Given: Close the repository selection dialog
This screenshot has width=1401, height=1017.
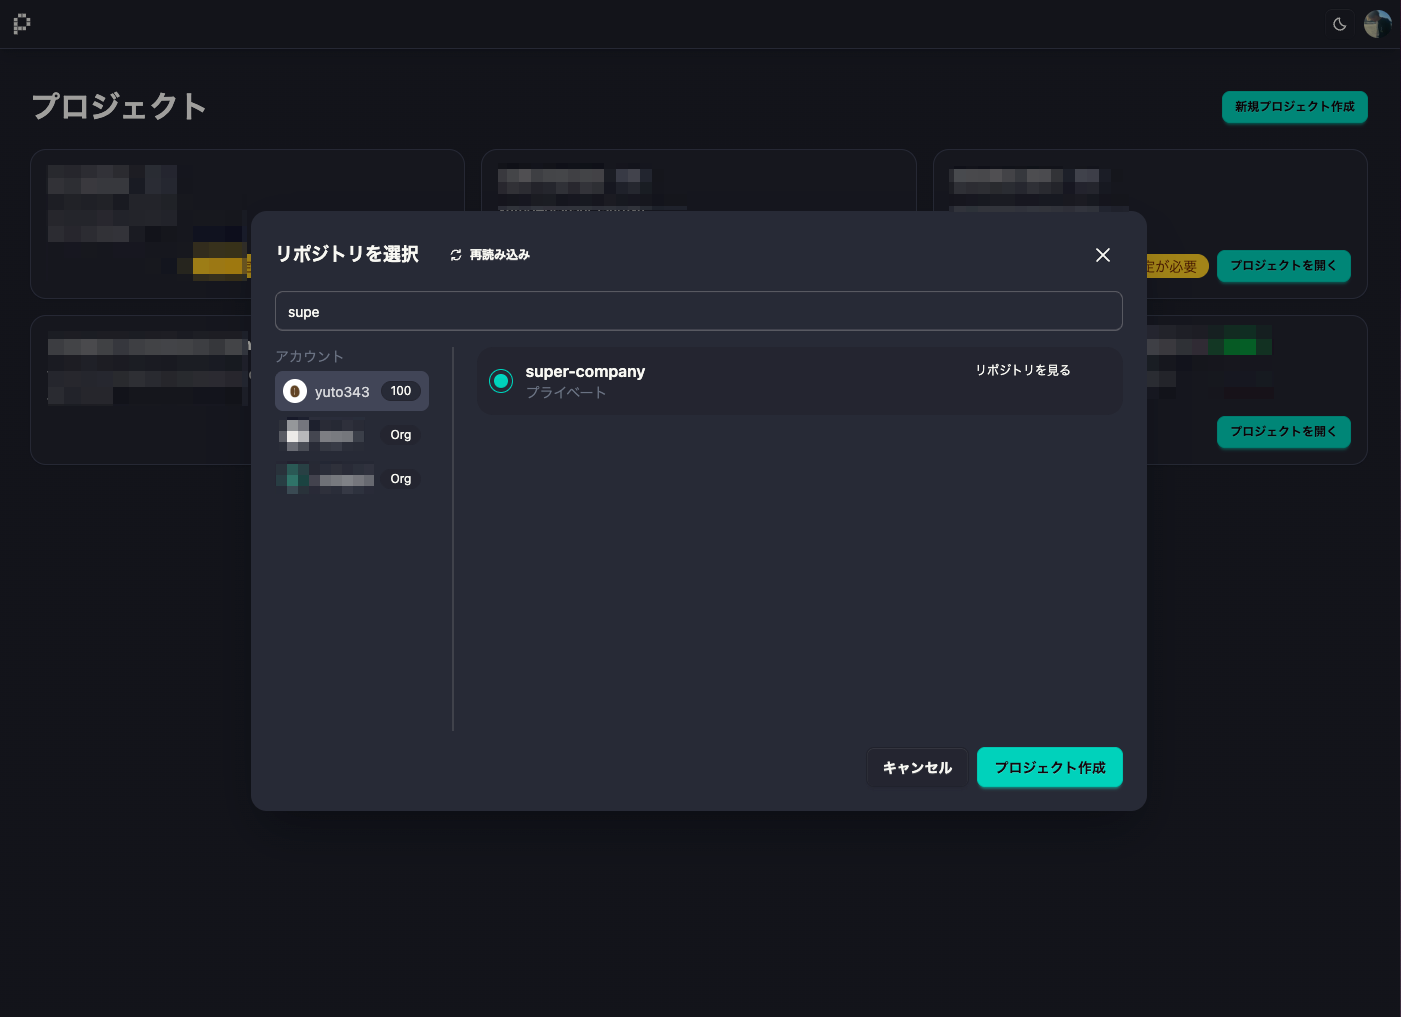Looking at the screenshot, I should click(1103, 255).
